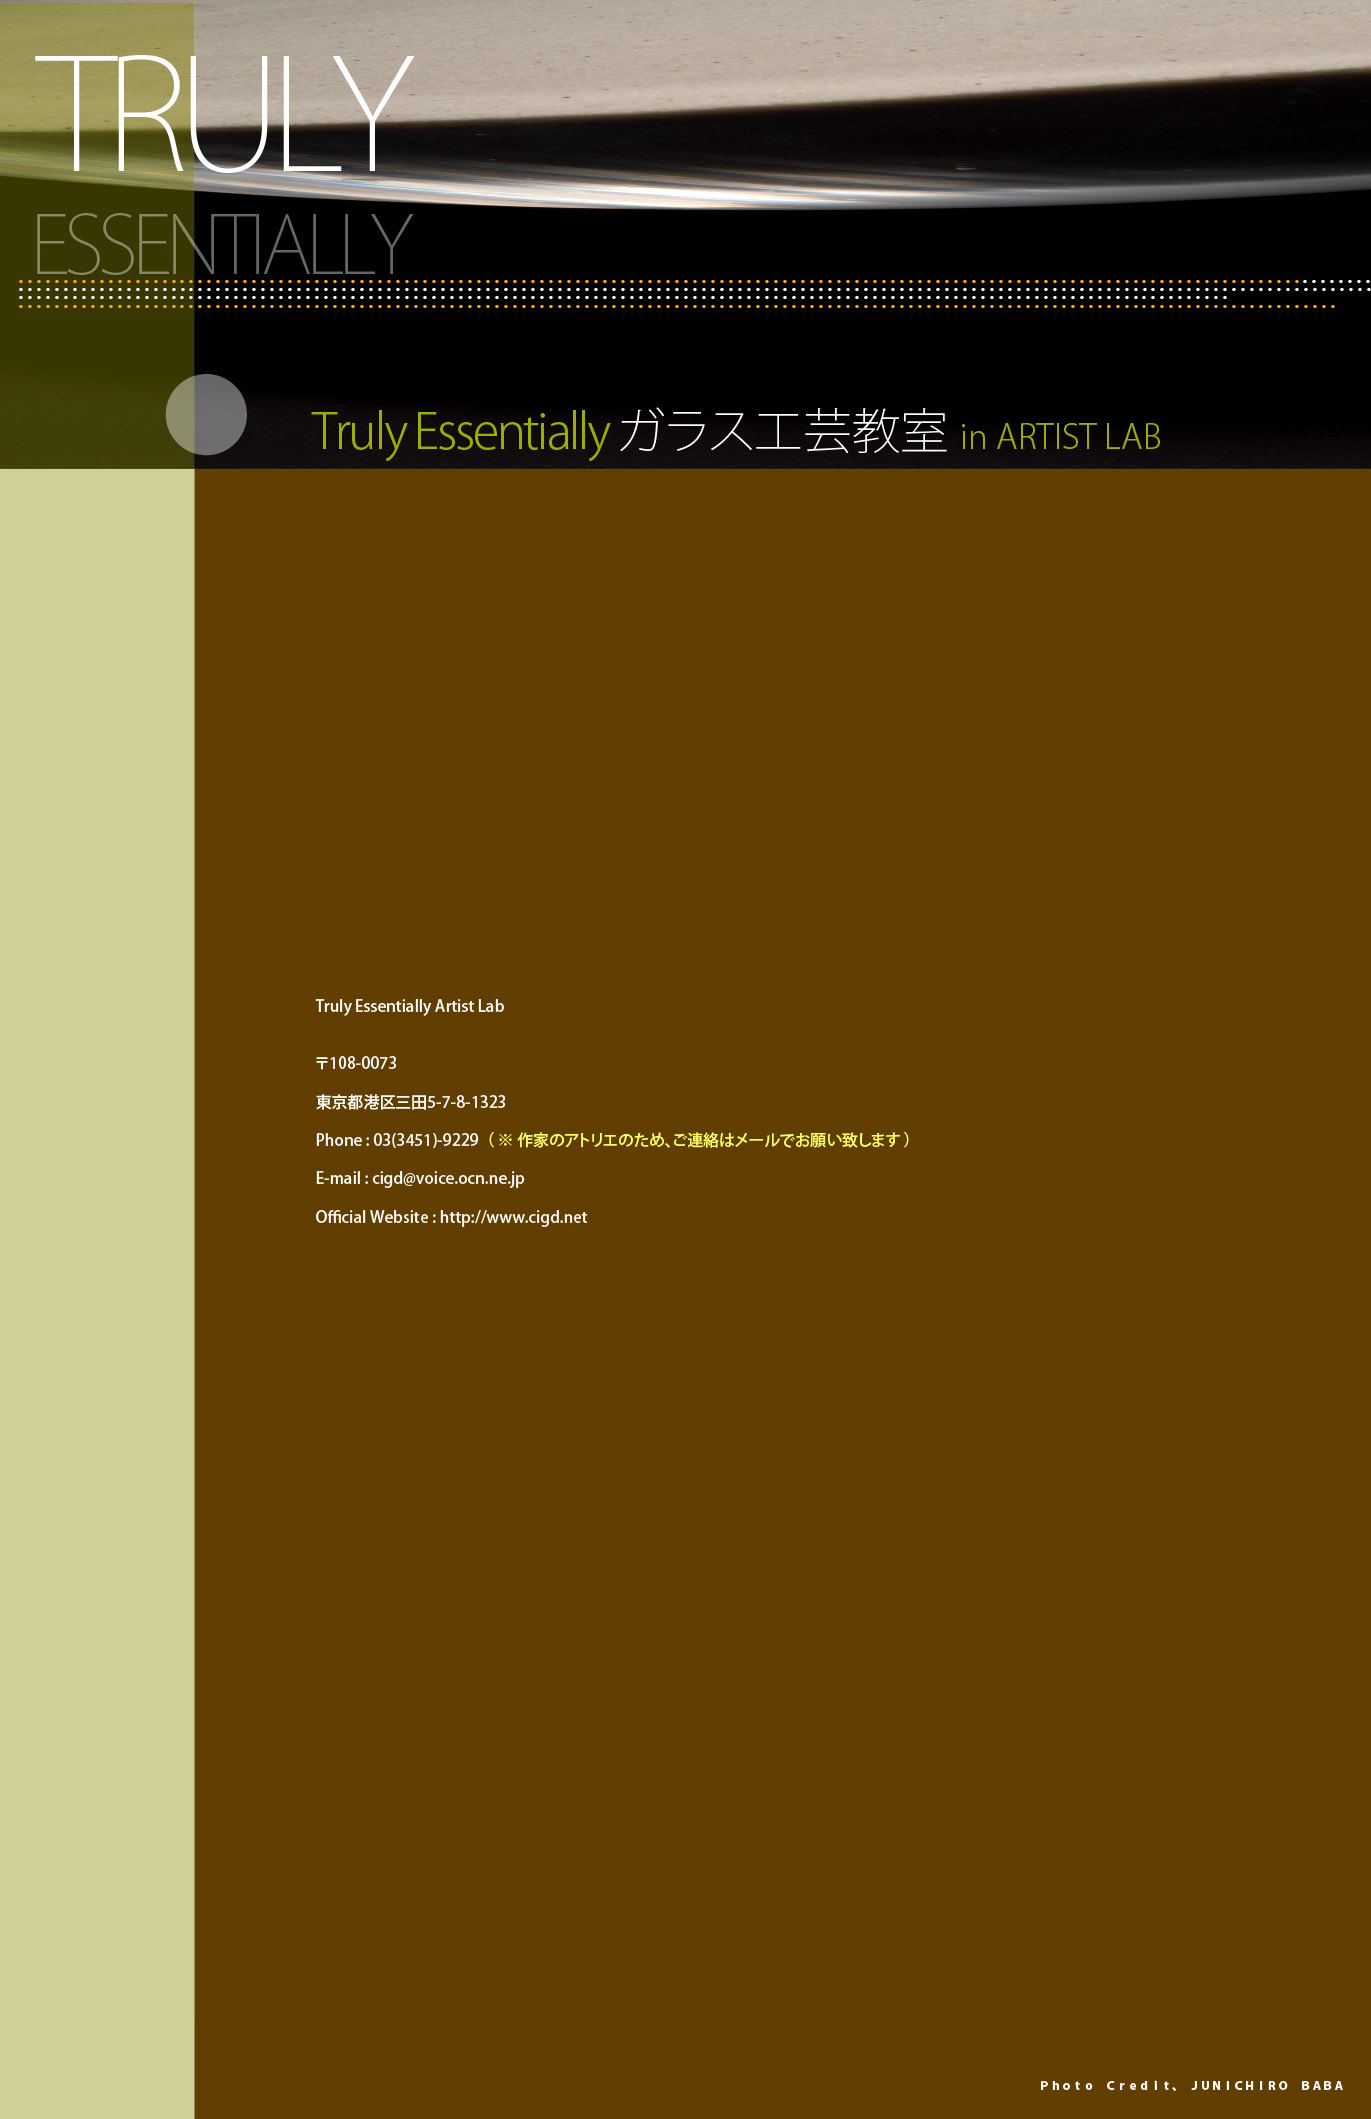
Task: Click the phone number 03(3451)-9229
Action: (426, 1140)
